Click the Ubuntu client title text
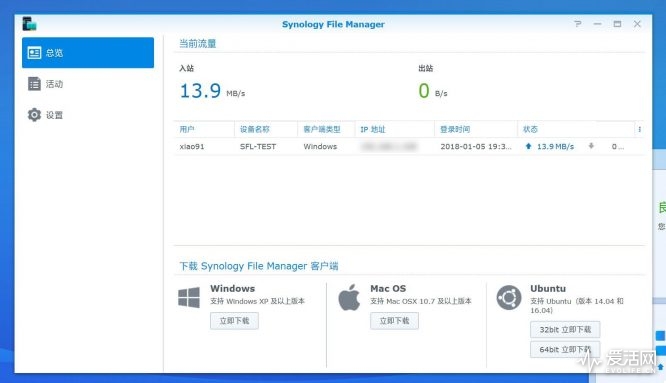Viewport: 666px width, 383px height. coord(548,288)
